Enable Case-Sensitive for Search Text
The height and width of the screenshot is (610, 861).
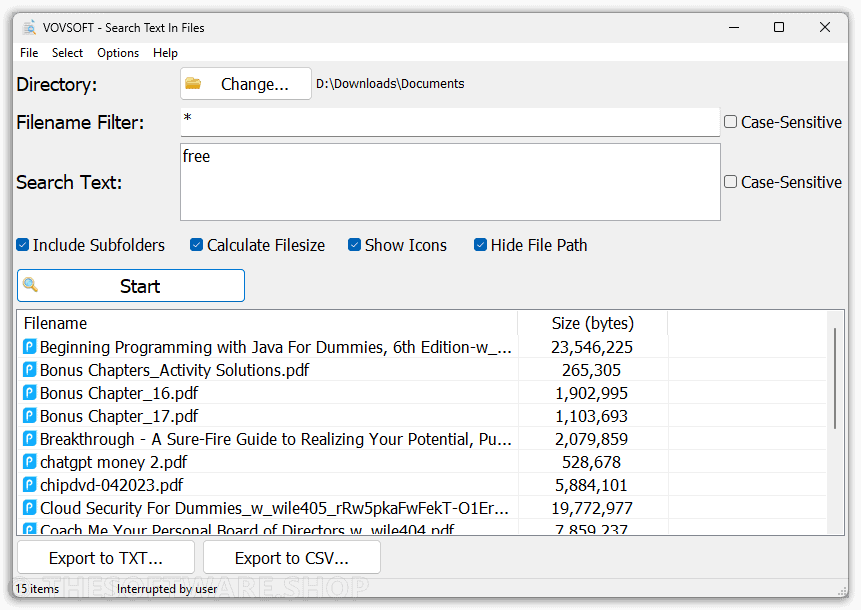click(x=730, y=182)
